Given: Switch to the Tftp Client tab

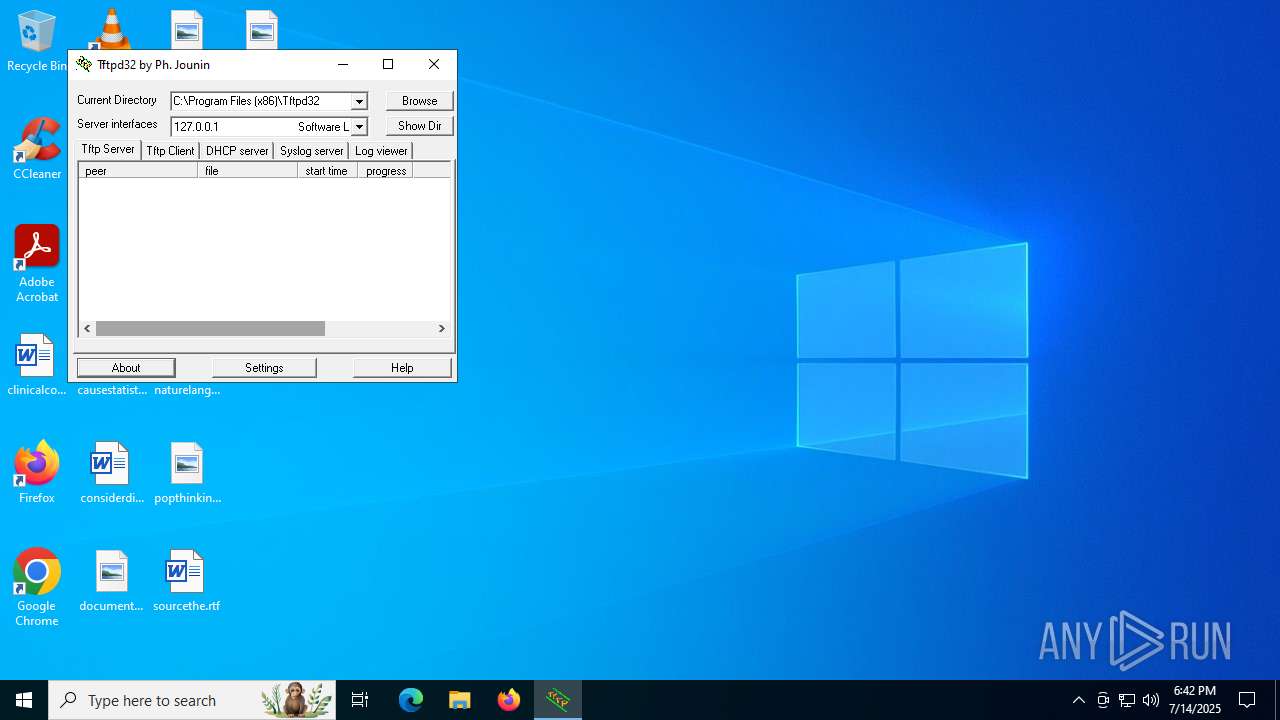Looking at the screenshot, I should pyautogui.click(x=170, y=151).
